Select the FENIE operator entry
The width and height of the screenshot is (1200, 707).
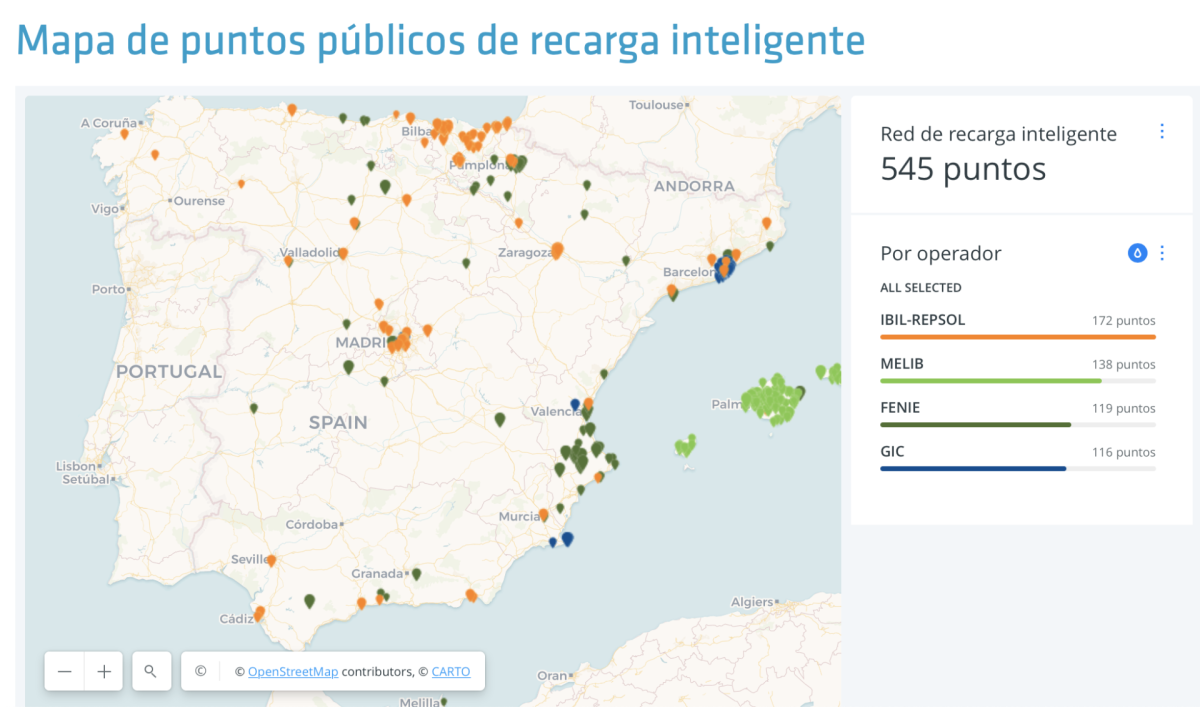[899, 407]
